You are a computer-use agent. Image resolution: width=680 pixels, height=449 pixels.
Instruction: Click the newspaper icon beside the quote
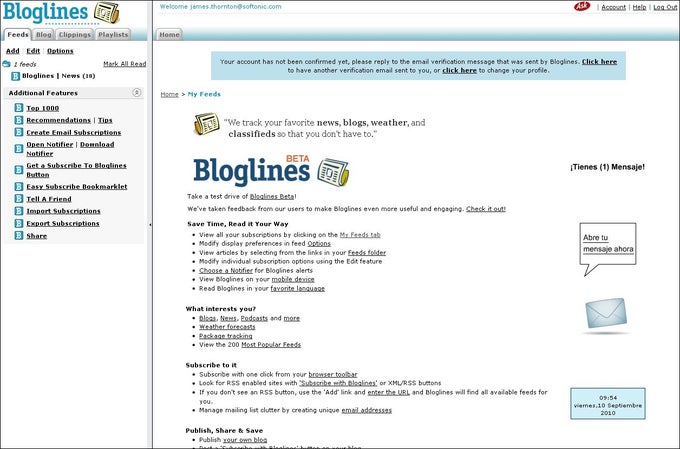pyautogui.click(x=206, y=124)
